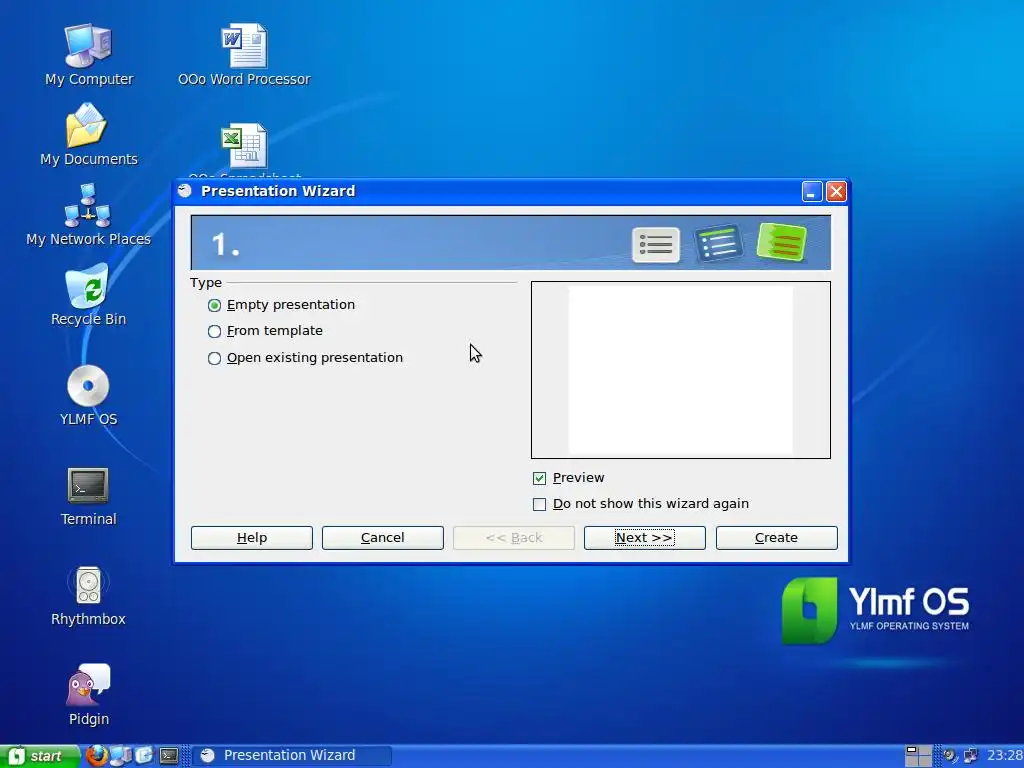Cancel the Presentation Wizard
Viewport: 1024px width, 768px height.
383,537
